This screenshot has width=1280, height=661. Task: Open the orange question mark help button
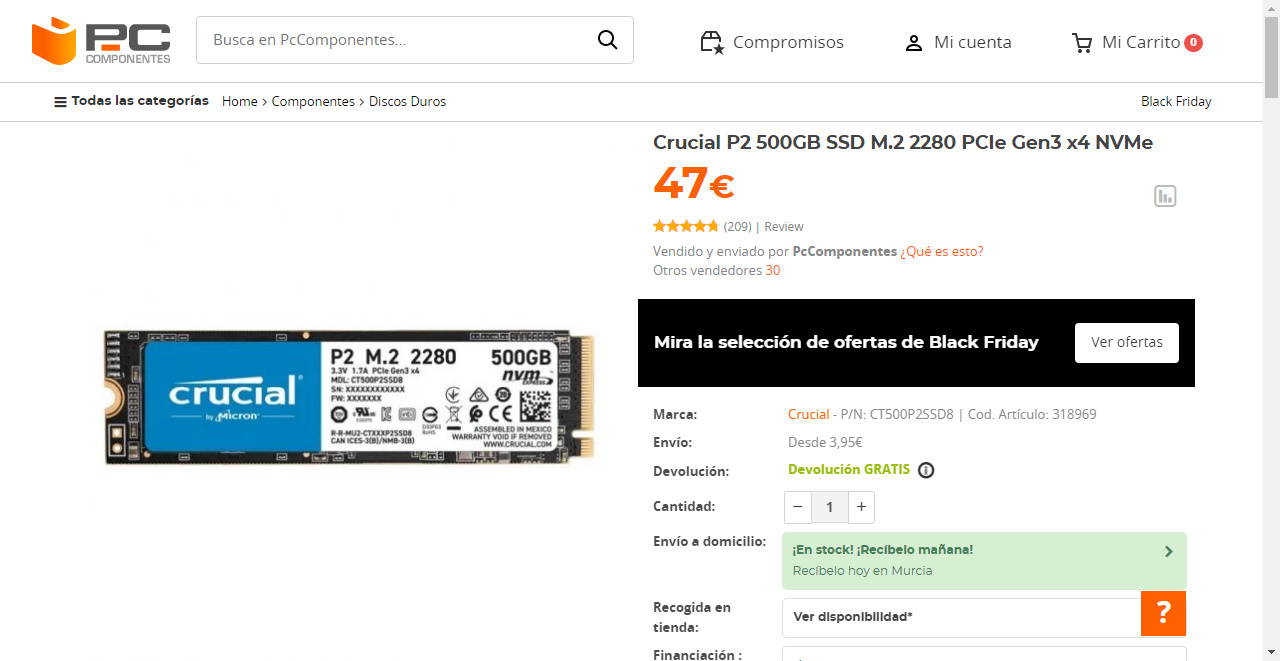point(1163,613)
